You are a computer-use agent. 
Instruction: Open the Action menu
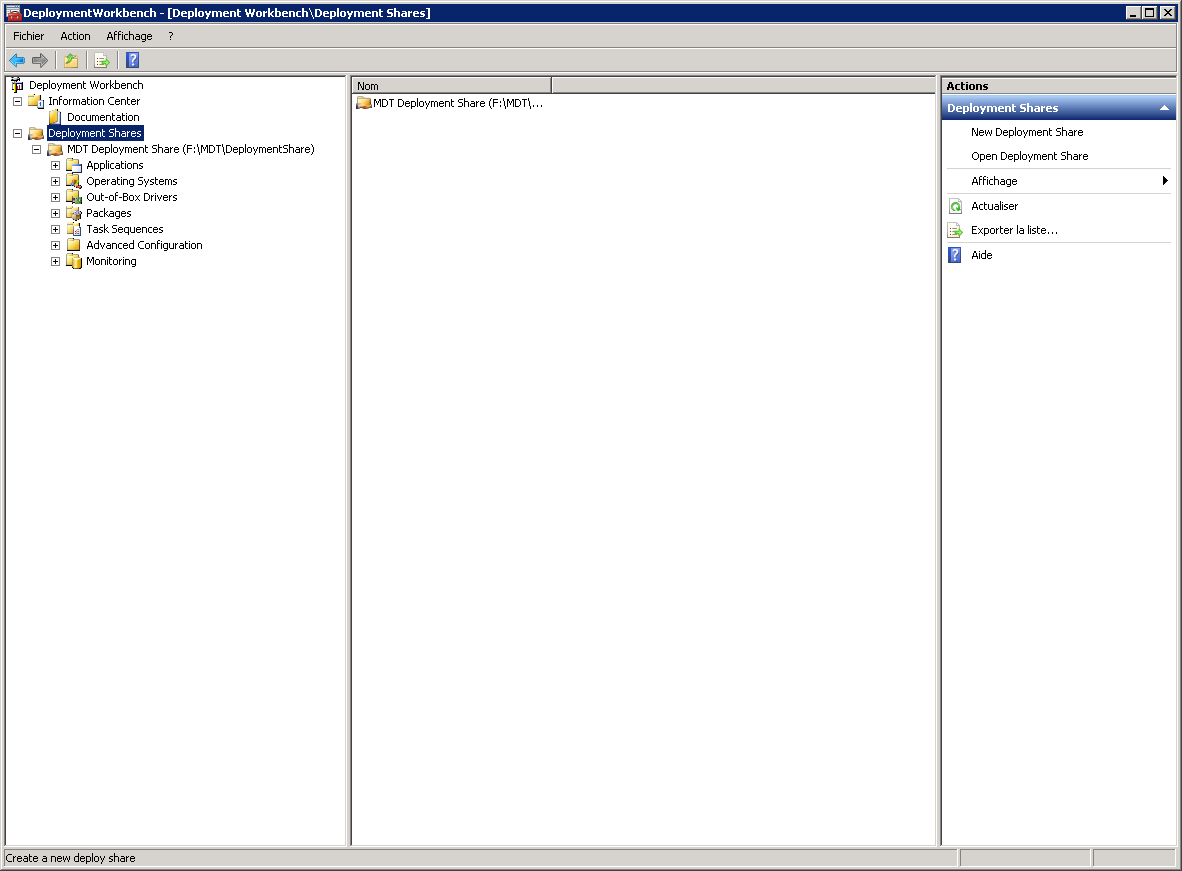click(75, 36)
